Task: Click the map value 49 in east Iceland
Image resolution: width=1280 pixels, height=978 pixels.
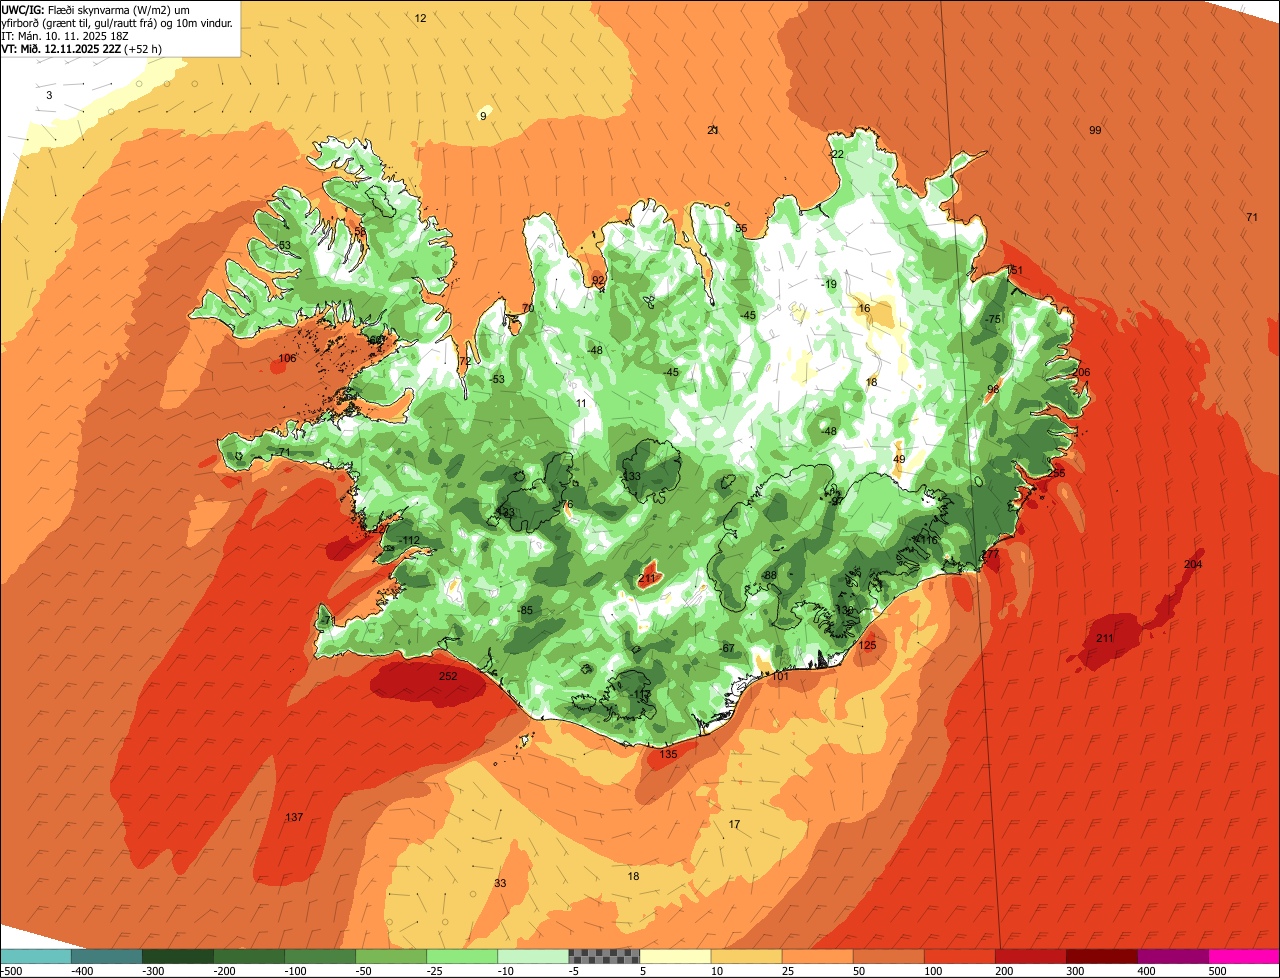Action: (x=899, y=460)
